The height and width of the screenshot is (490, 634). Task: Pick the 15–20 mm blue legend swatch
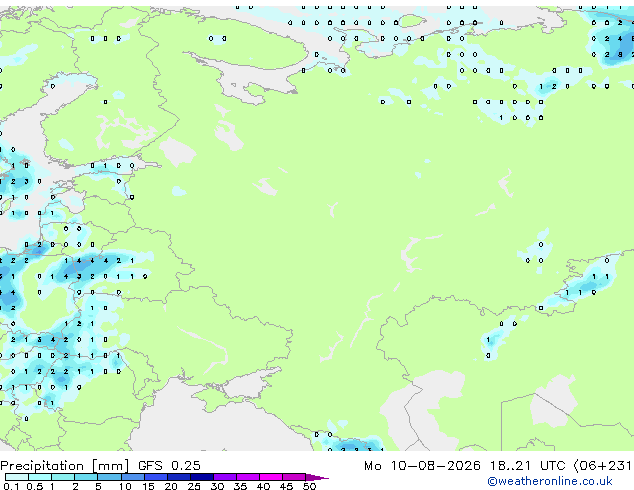click(x=155, y=477)
